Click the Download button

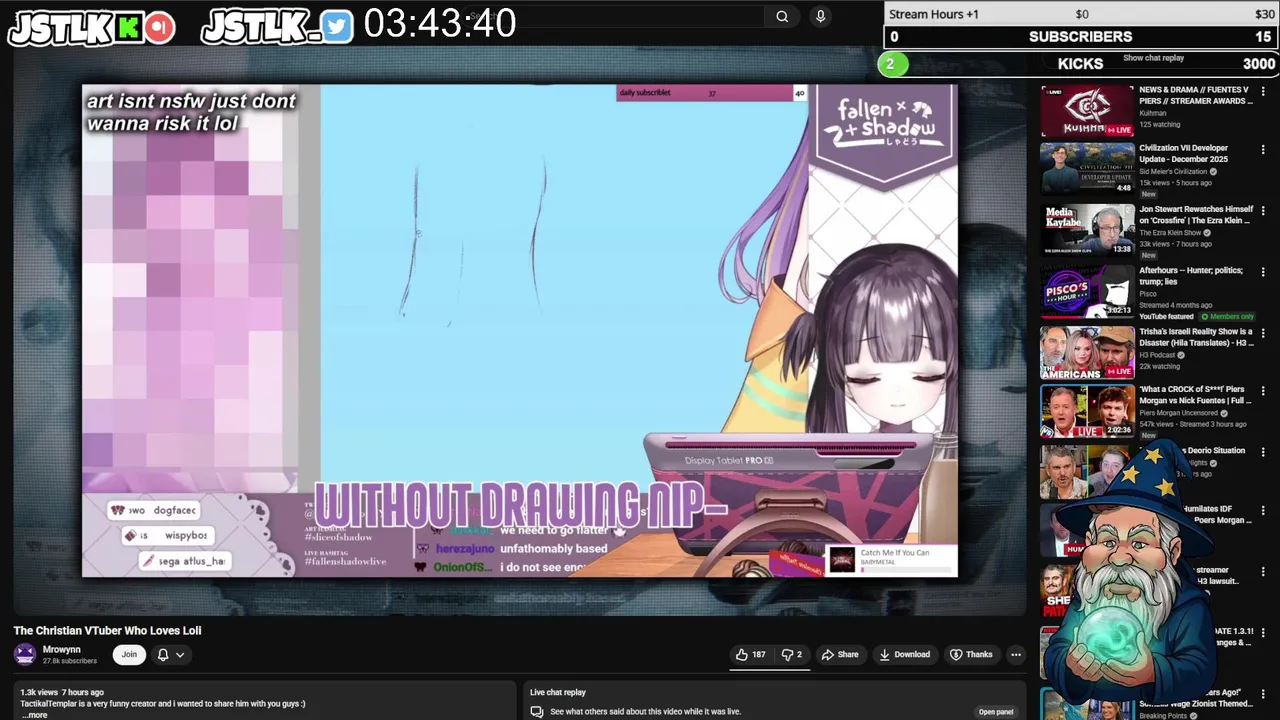click(904, 655)
